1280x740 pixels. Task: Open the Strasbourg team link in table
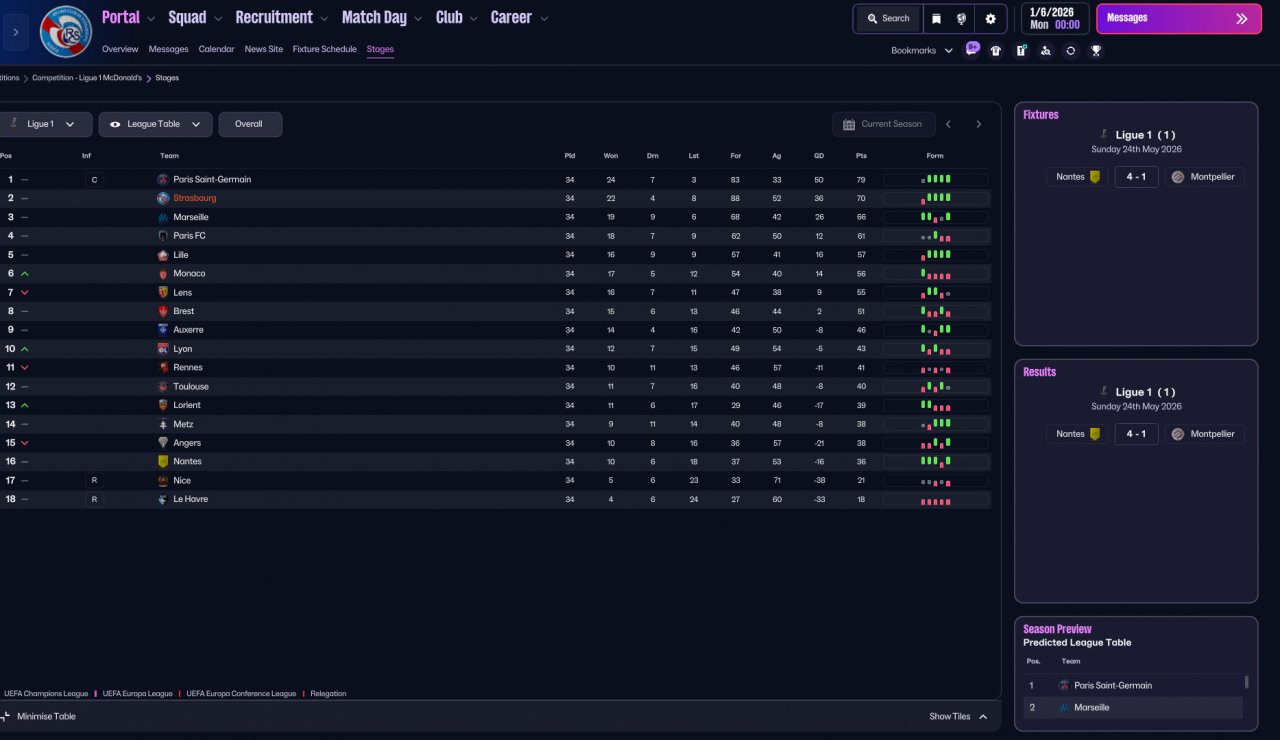195,198
